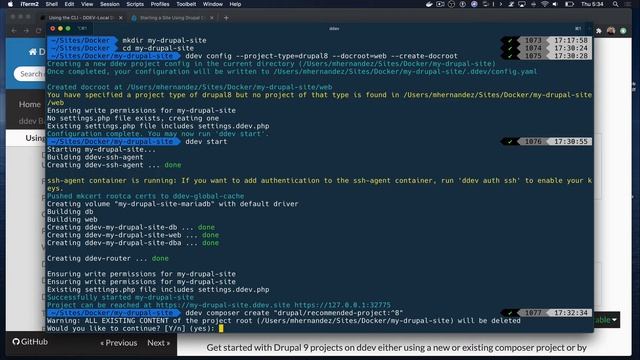Open the Home nav item
The width and height of the screenshot is (640, 360).
point(29,104)
